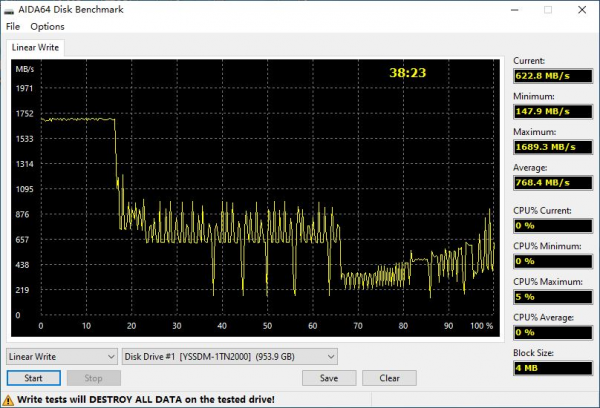The image size is (600, 408).
Task: Click the greyed-out Stop button
Action: point(93,378)
